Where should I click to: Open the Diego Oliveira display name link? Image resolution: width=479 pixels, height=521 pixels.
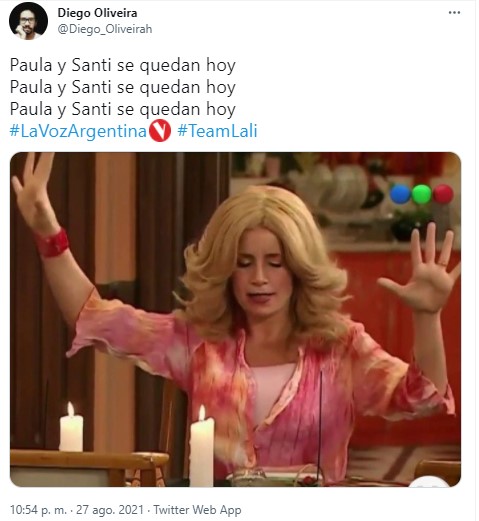pyautogui.click(x=97, y=13)
